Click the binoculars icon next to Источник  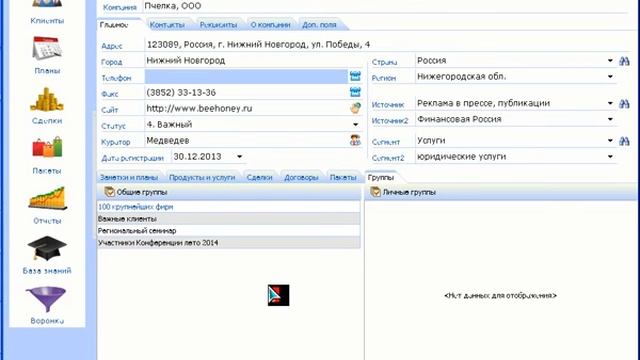click(624, 104)
